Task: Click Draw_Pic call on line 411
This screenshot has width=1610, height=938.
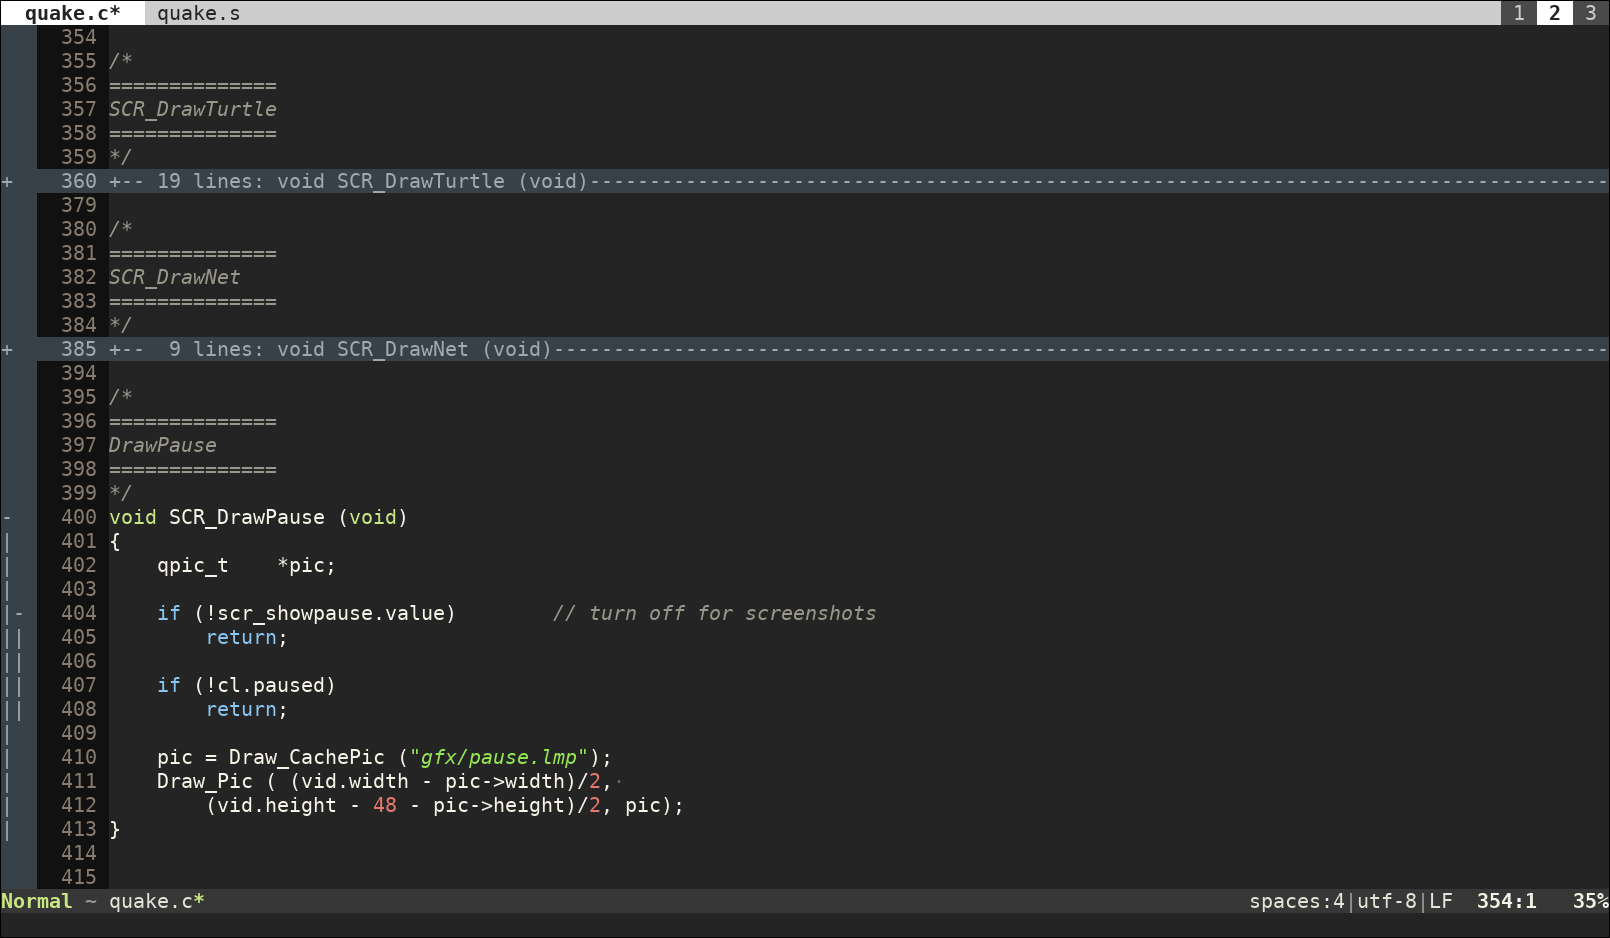Action: (x=205, y=781)
